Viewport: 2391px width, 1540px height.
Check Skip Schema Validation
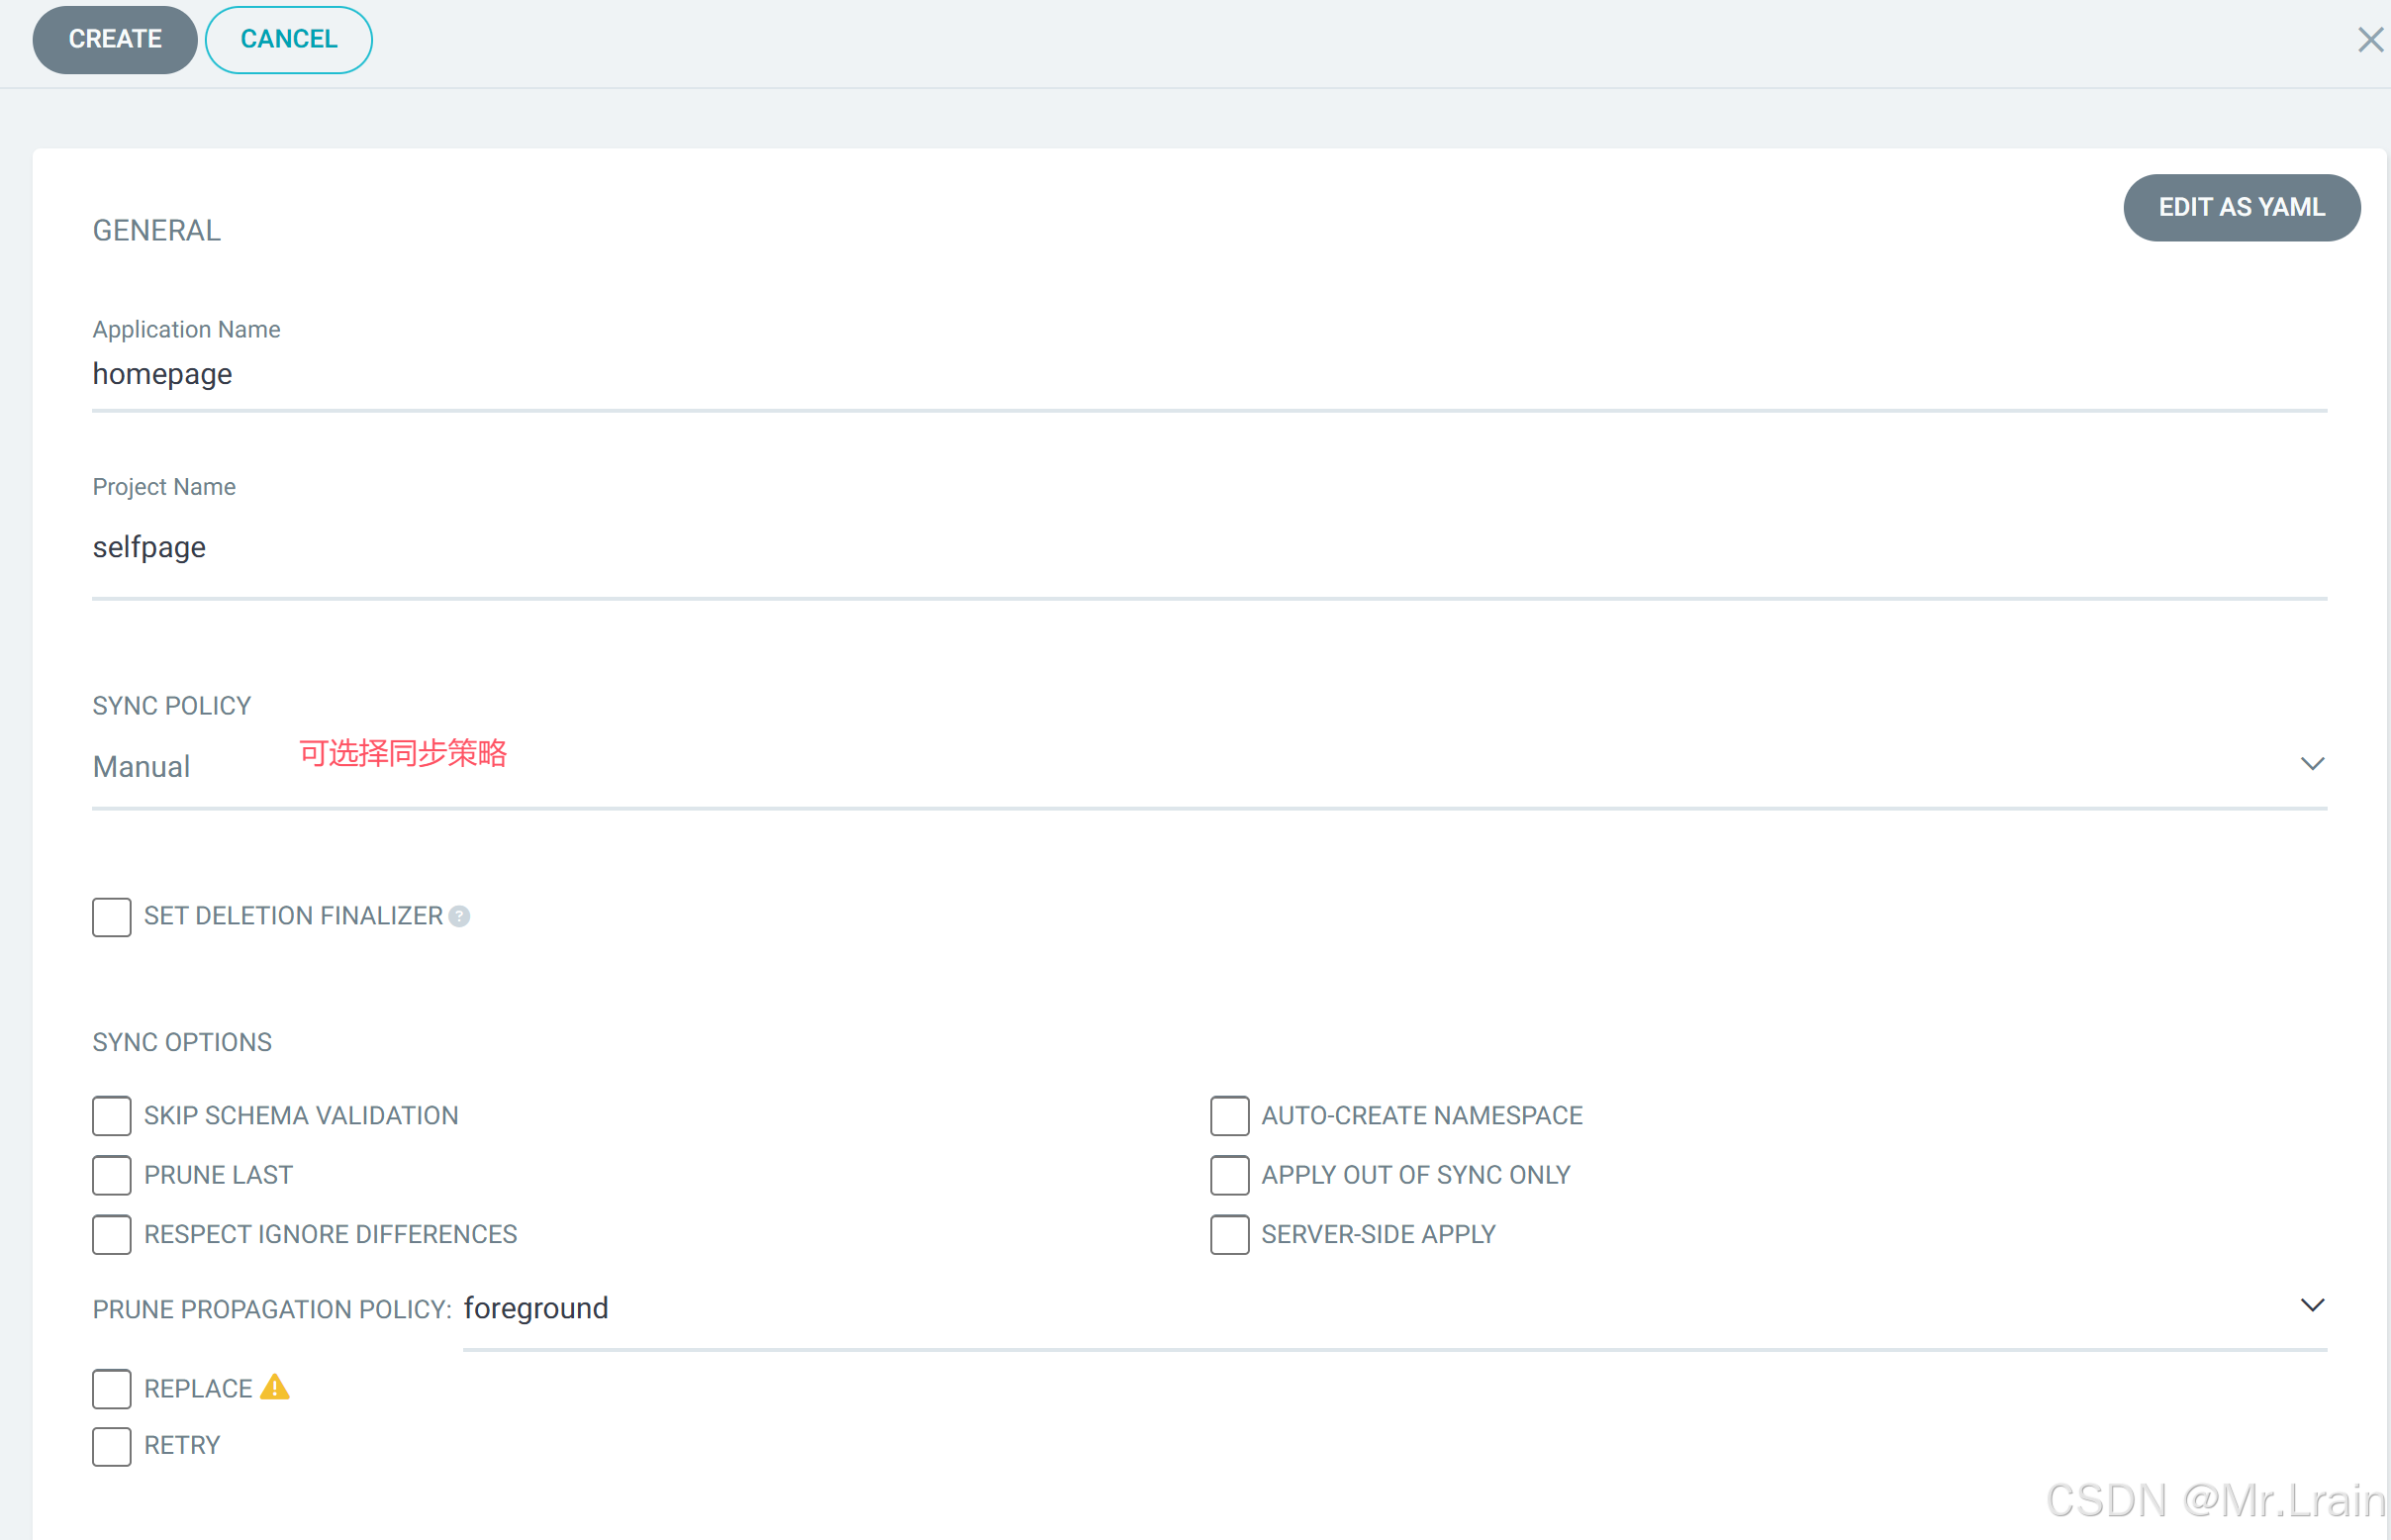click(x=112, y=1115)
